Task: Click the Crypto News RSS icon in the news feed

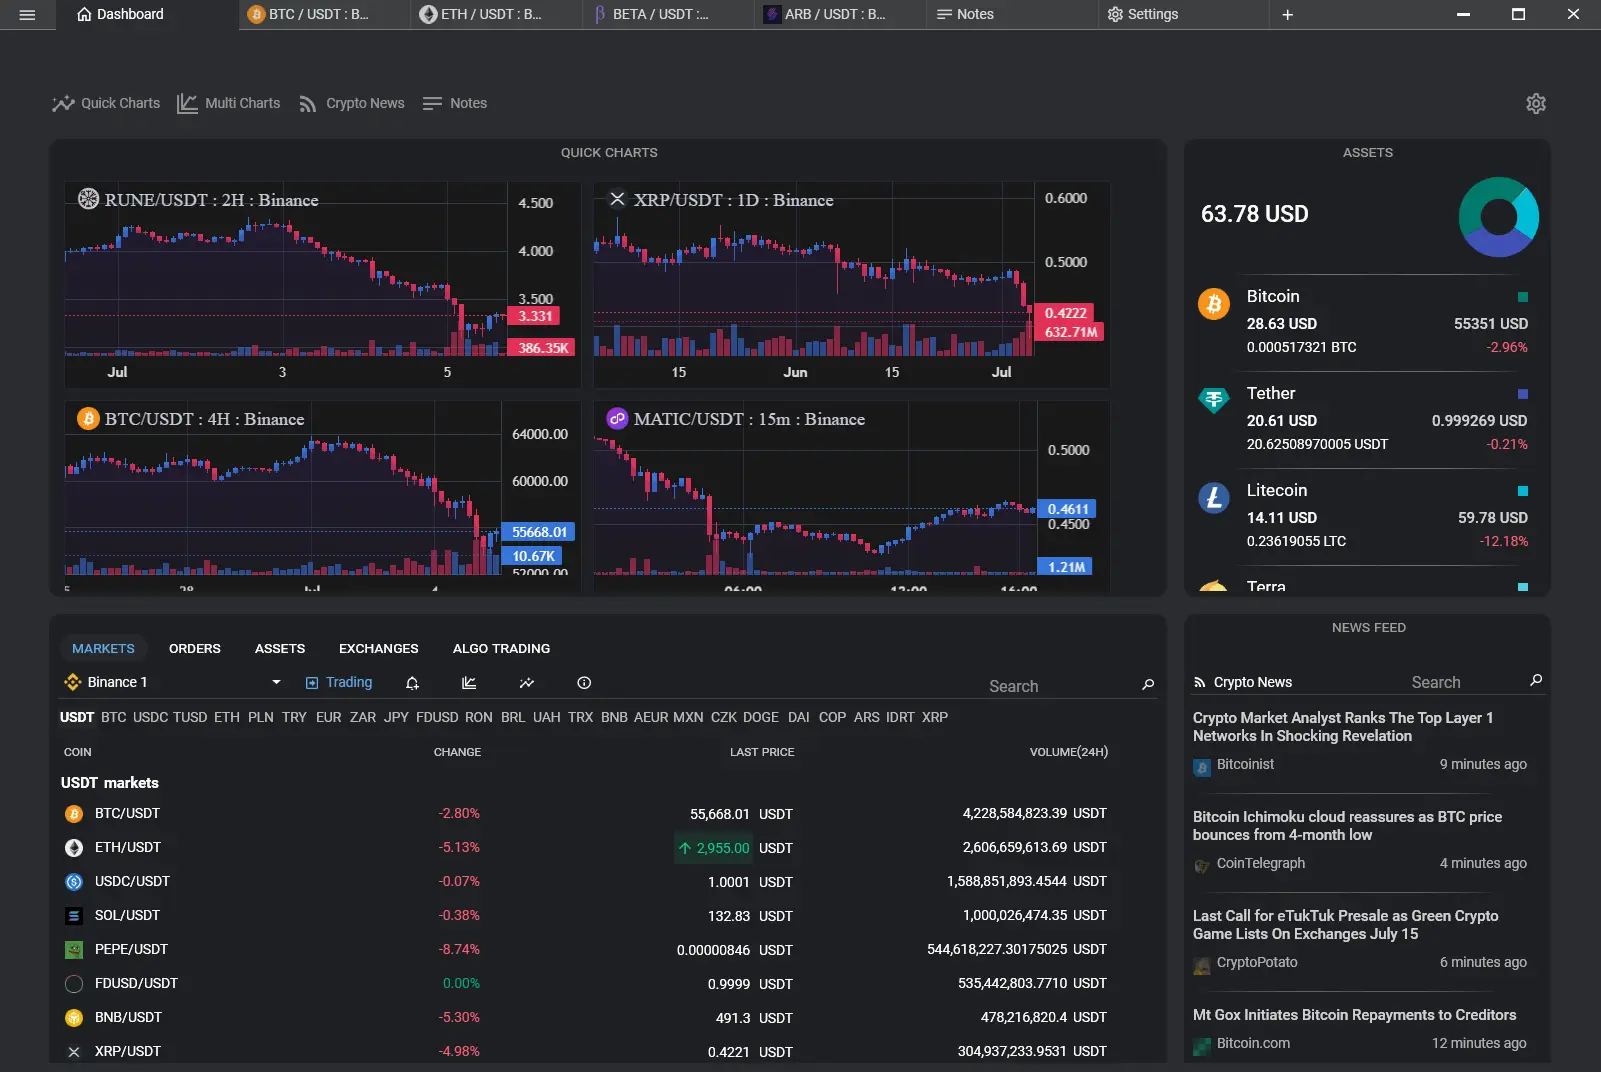Action: pyautogui.click(x=1200, y=683)
